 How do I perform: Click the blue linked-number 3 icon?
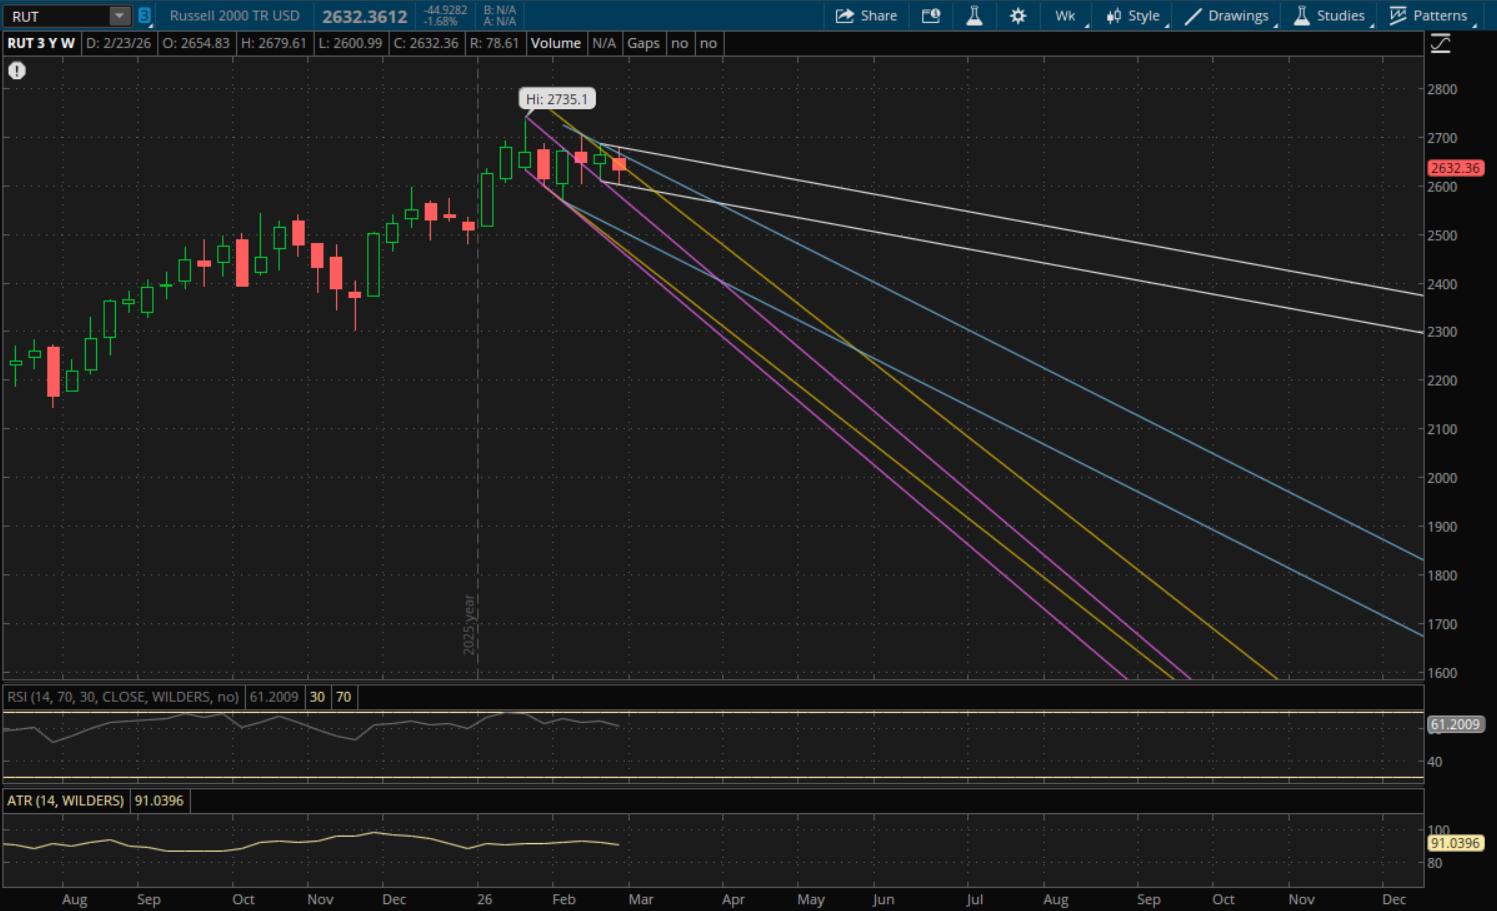pyautogui.click(x=144, y=16)
